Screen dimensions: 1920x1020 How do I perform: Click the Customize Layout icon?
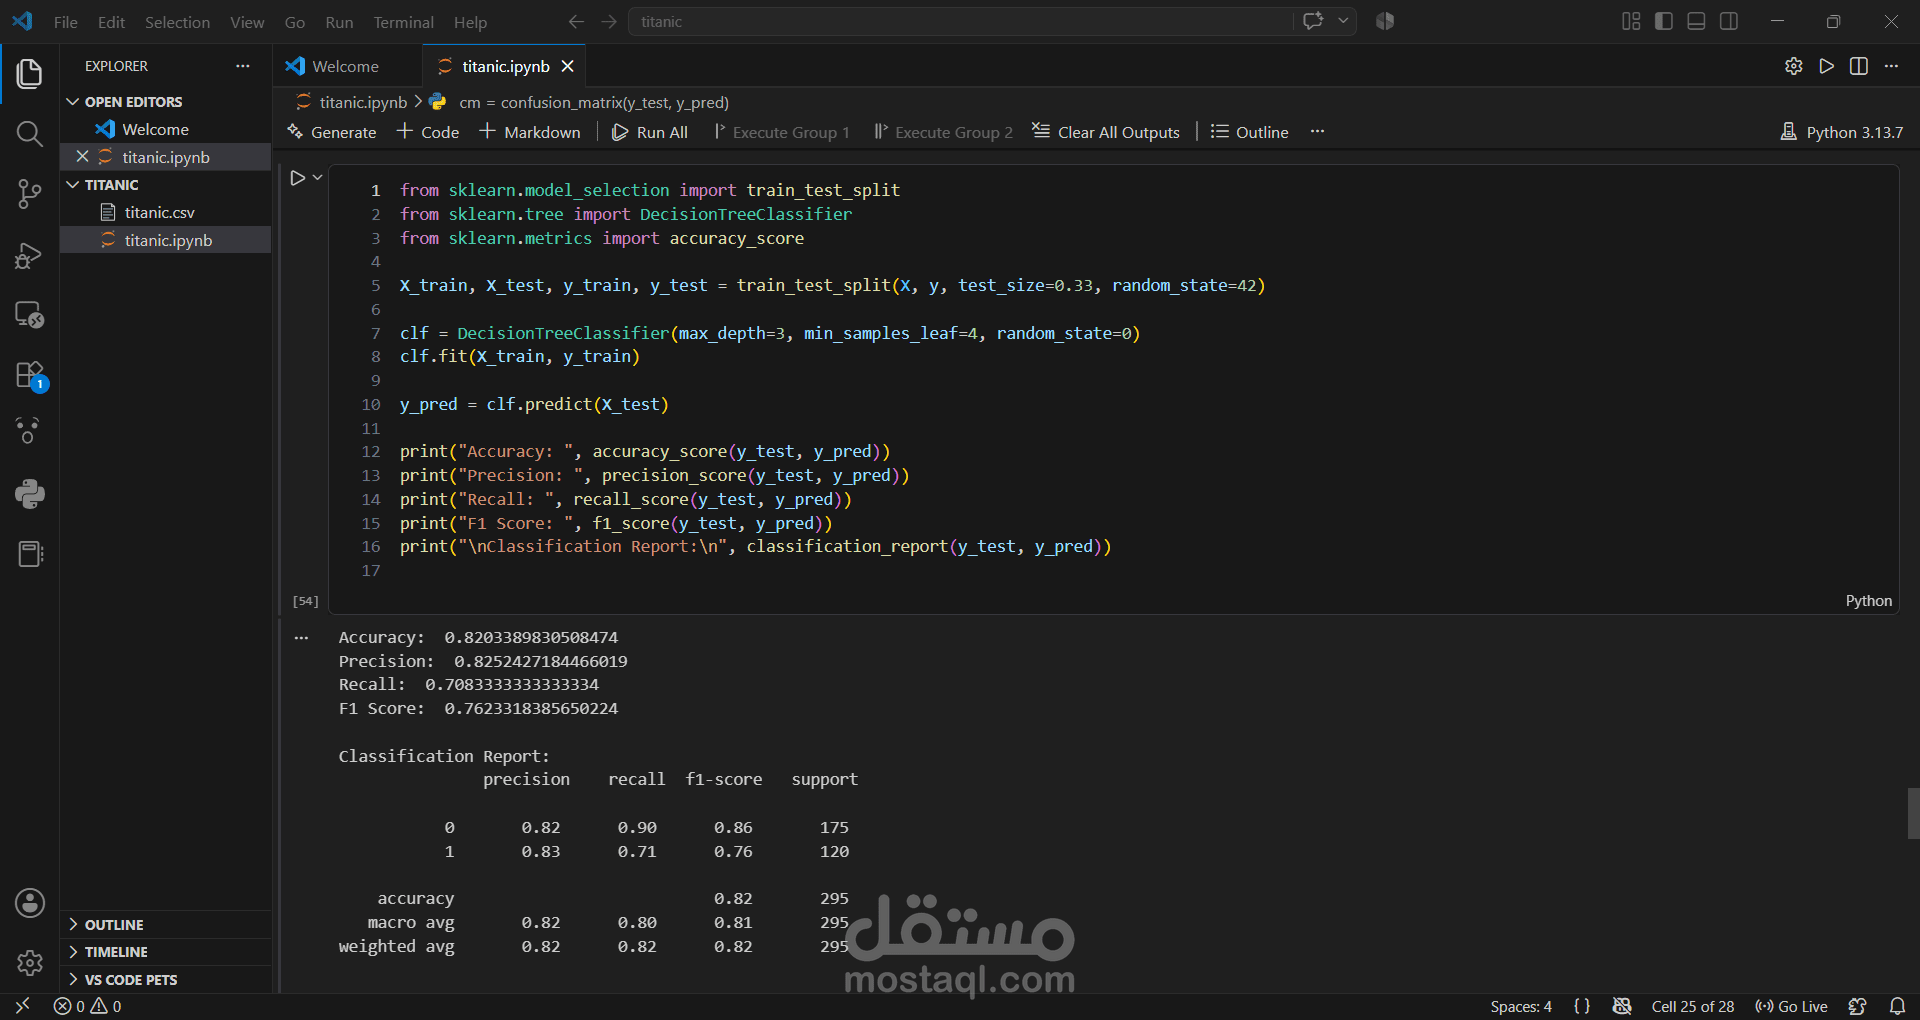(1631, 21)
